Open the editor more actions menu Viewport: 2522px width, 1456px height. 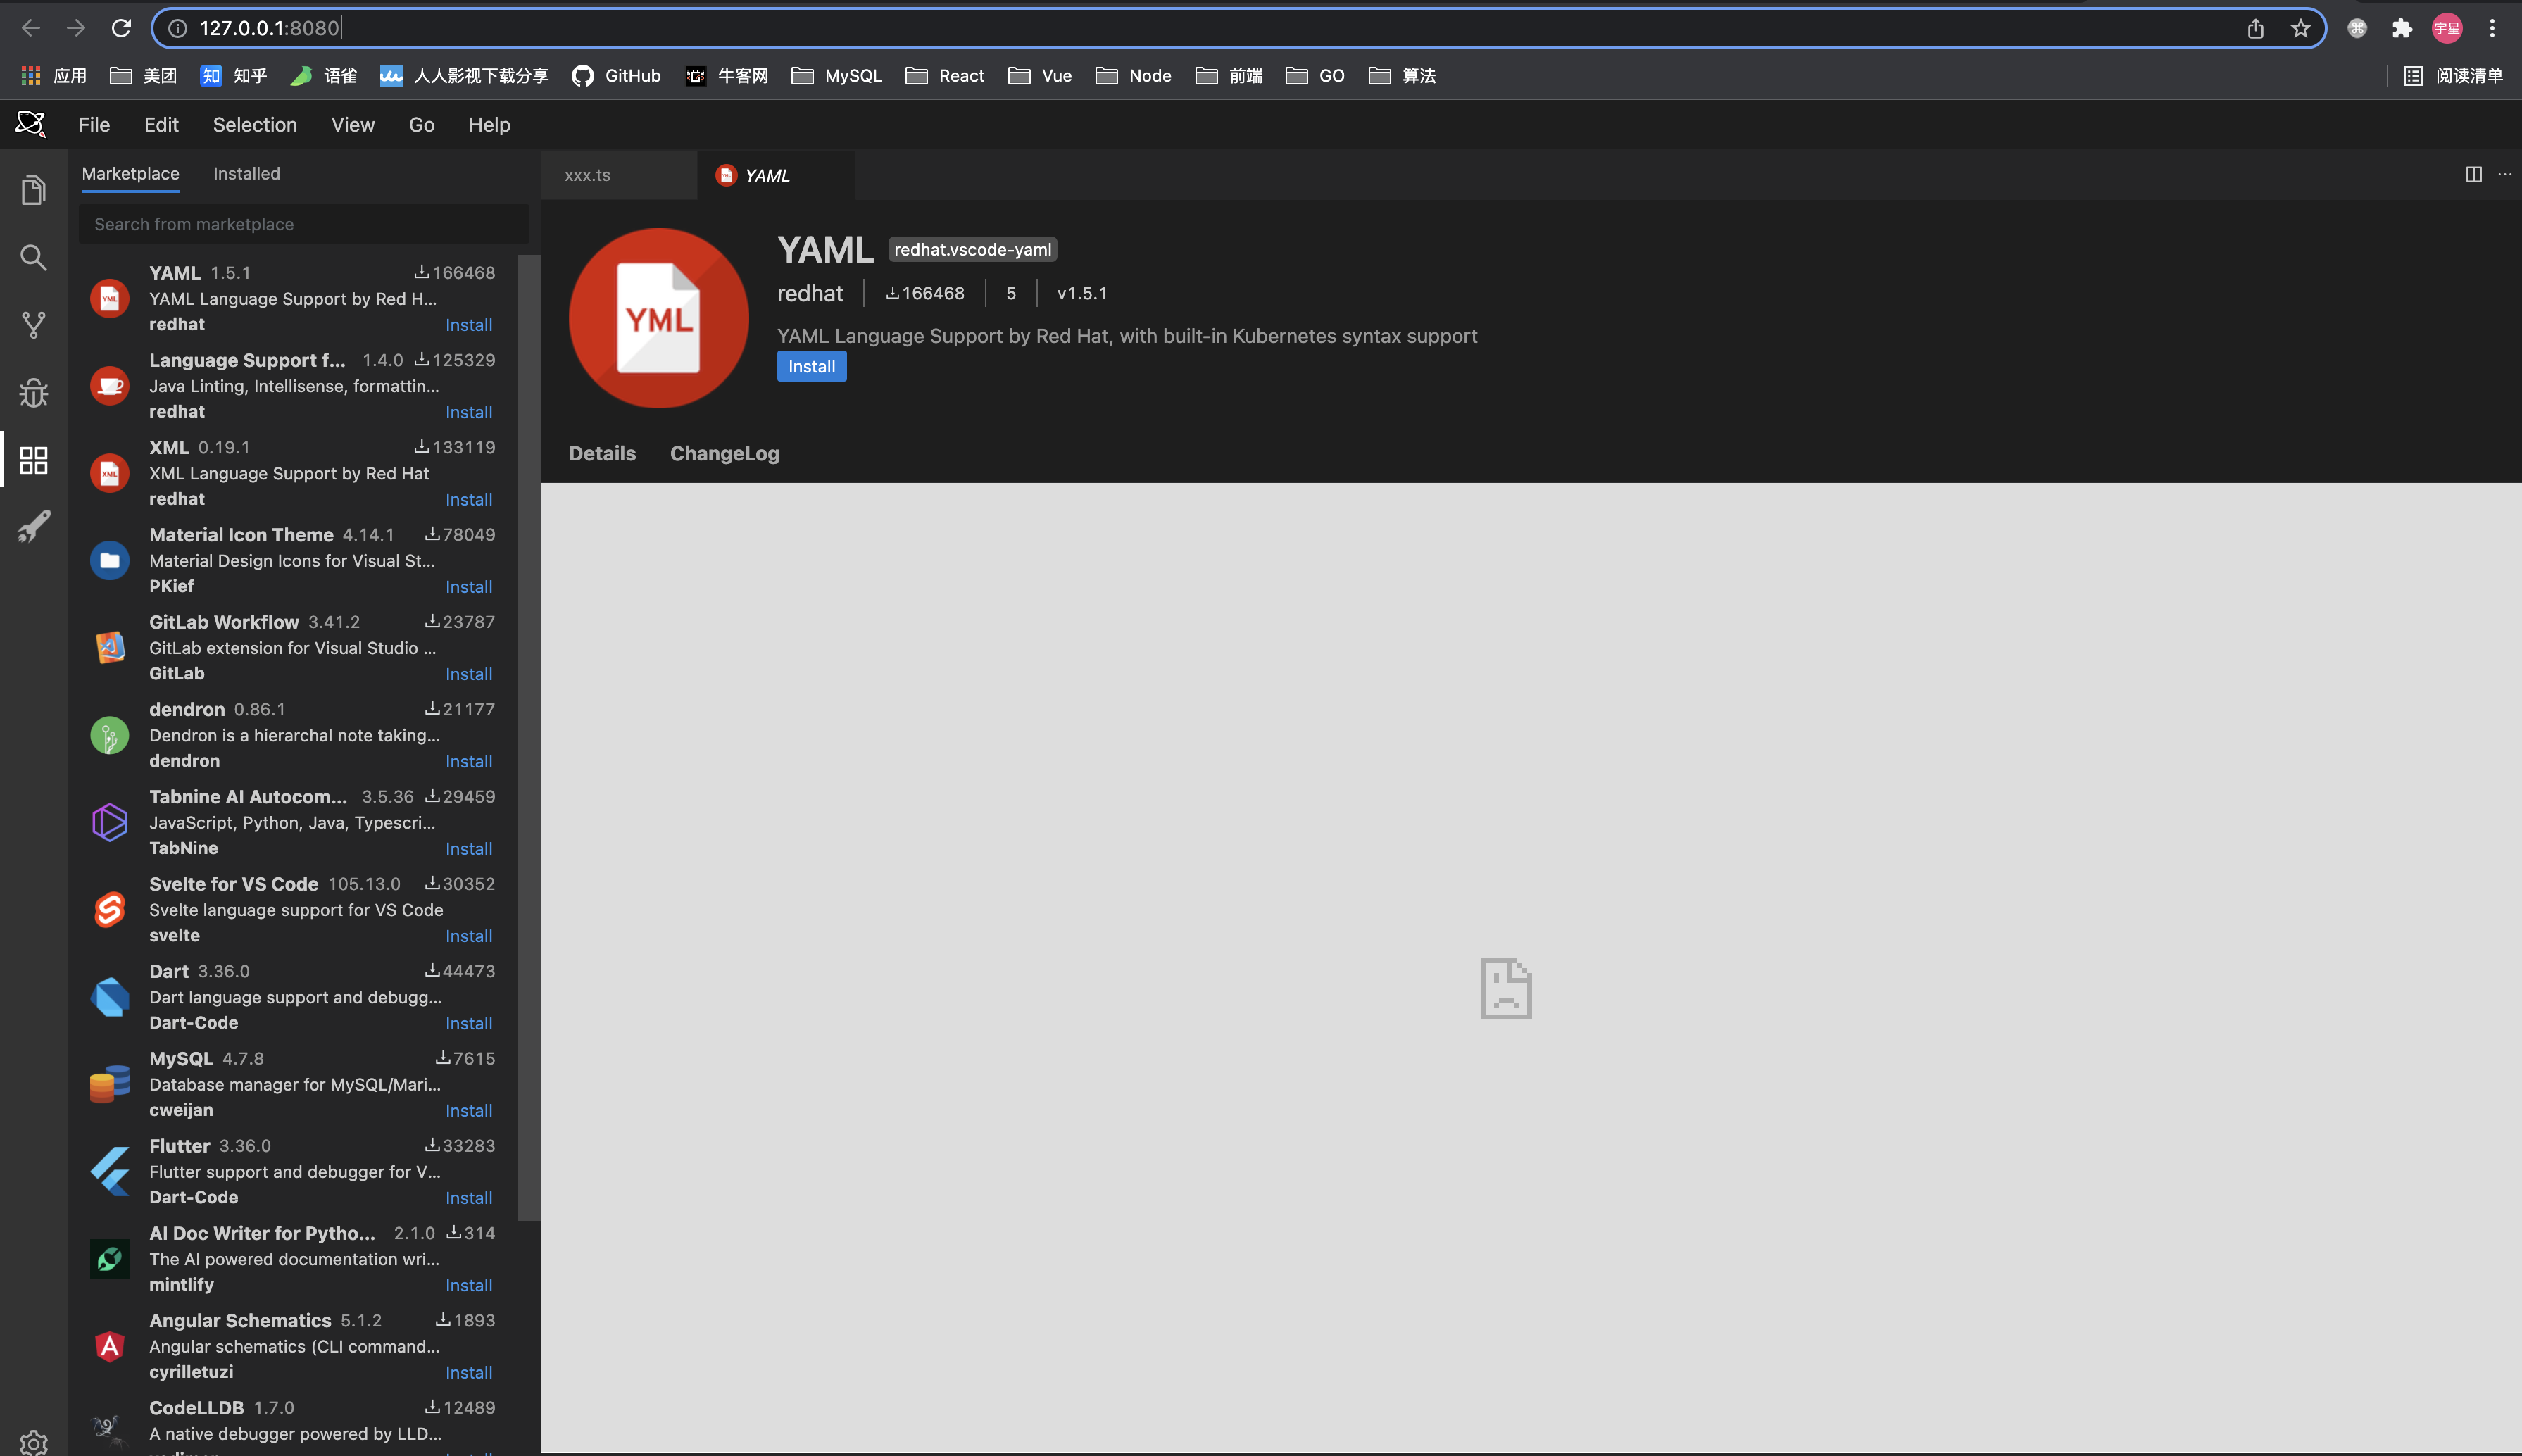[x=2506, y=174]
